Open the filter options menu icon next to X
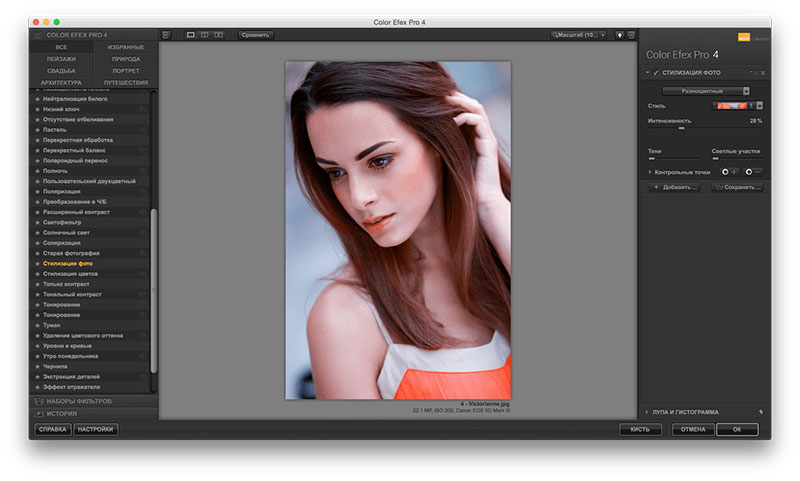Screen dimensions: 800x481 pos(754,73)
